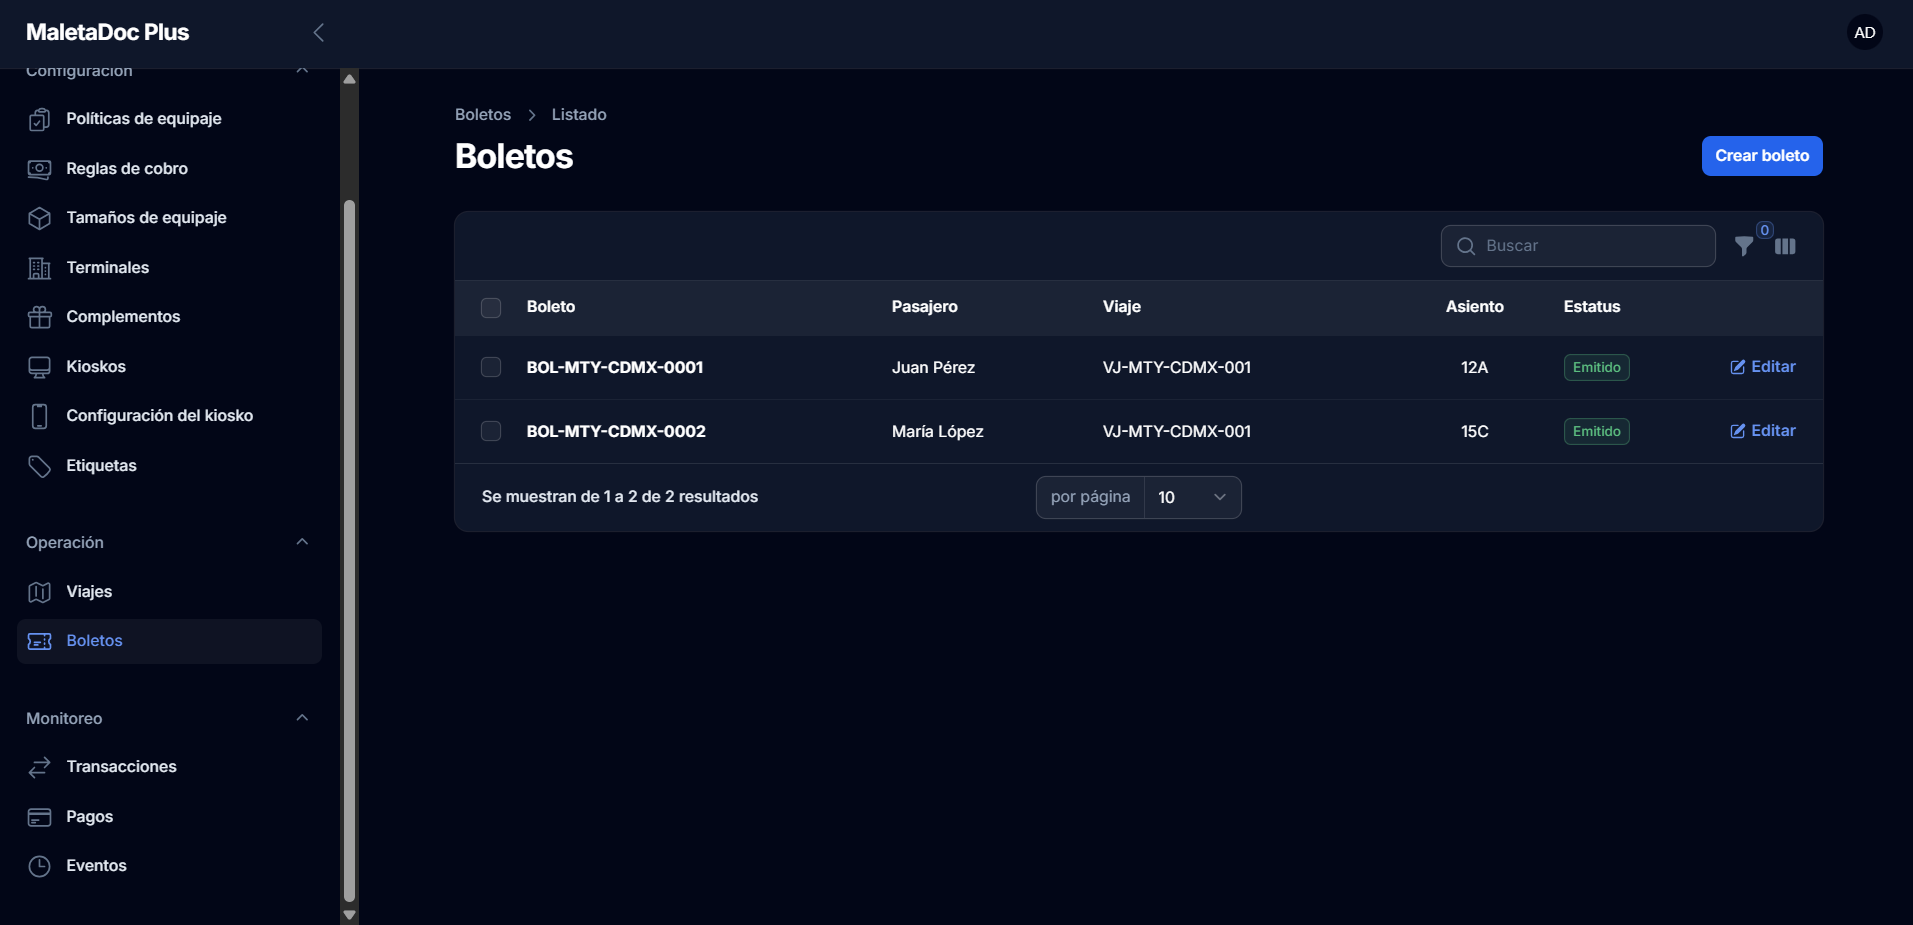The image size is (1913, 925).
Task: Click the Boletos ticket icon
Action: (39, 641)
